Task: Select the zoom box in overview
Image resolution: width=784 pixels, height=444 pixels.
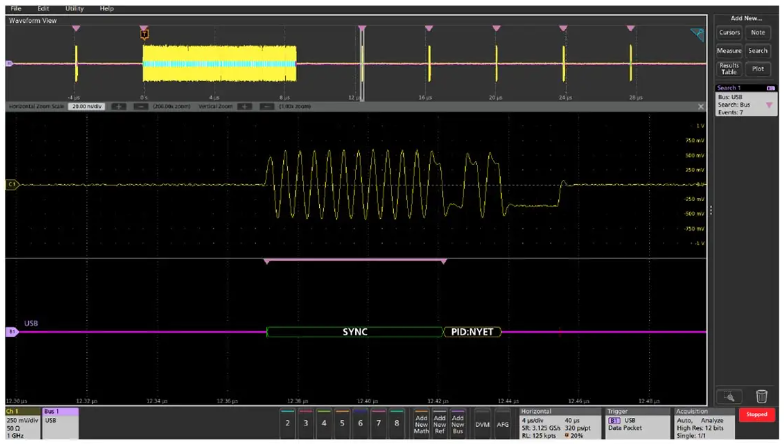Action: click(x=362, y=64)
